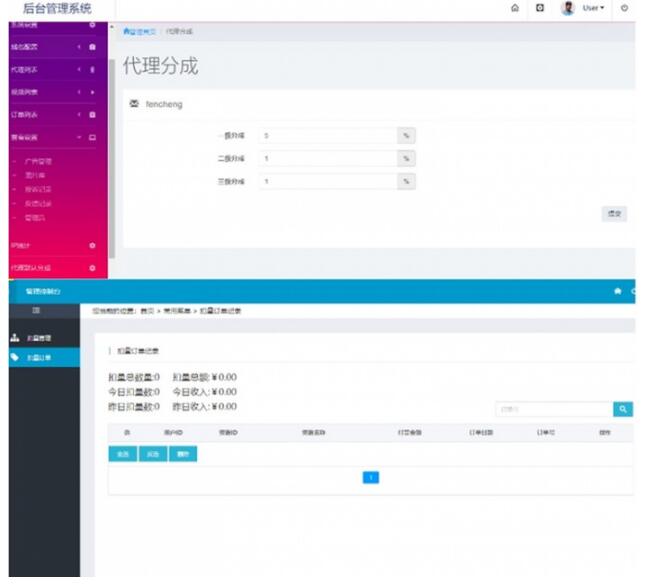Click the 提交 submit button

614,214
